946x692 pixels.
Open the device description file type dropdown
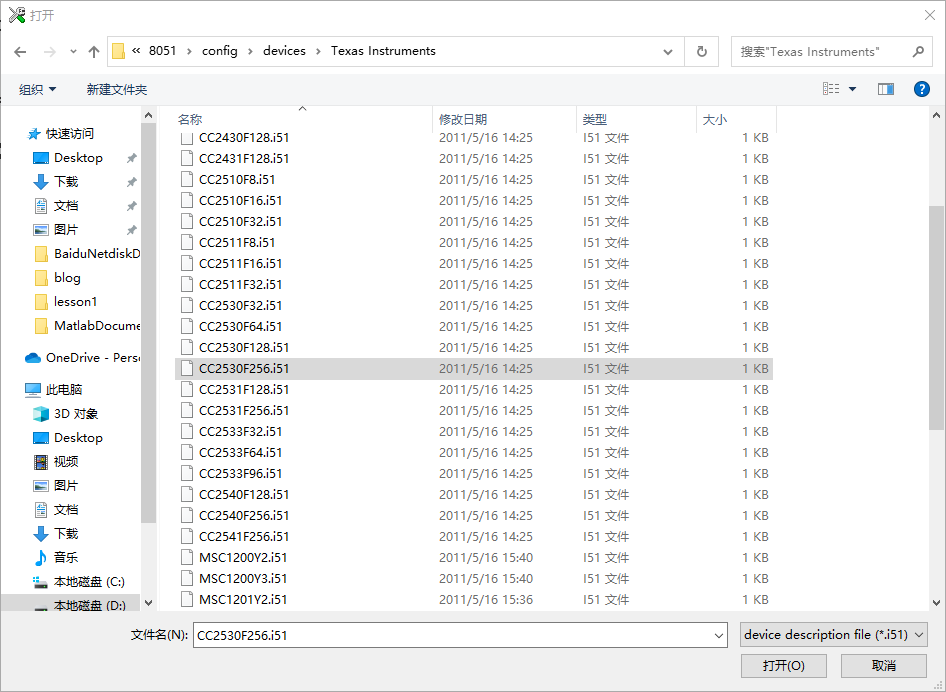coord(834,635)
